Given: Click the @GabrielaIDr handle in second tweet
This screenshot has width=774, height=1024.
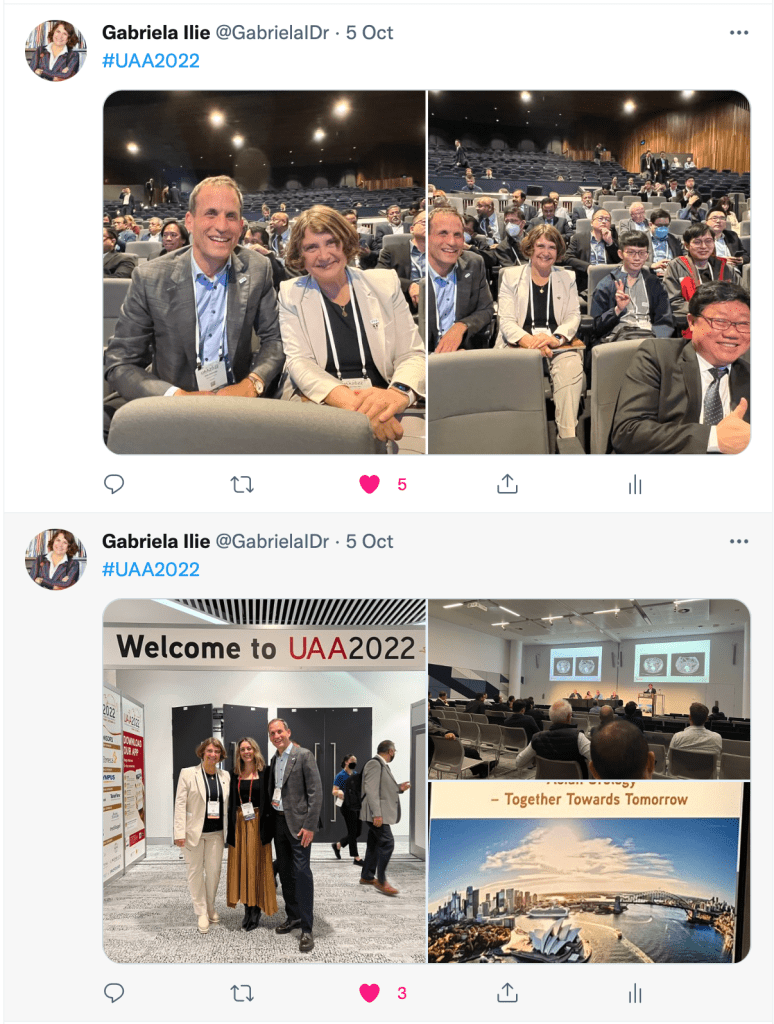Looking at the screenshot, I should [272, 541].
